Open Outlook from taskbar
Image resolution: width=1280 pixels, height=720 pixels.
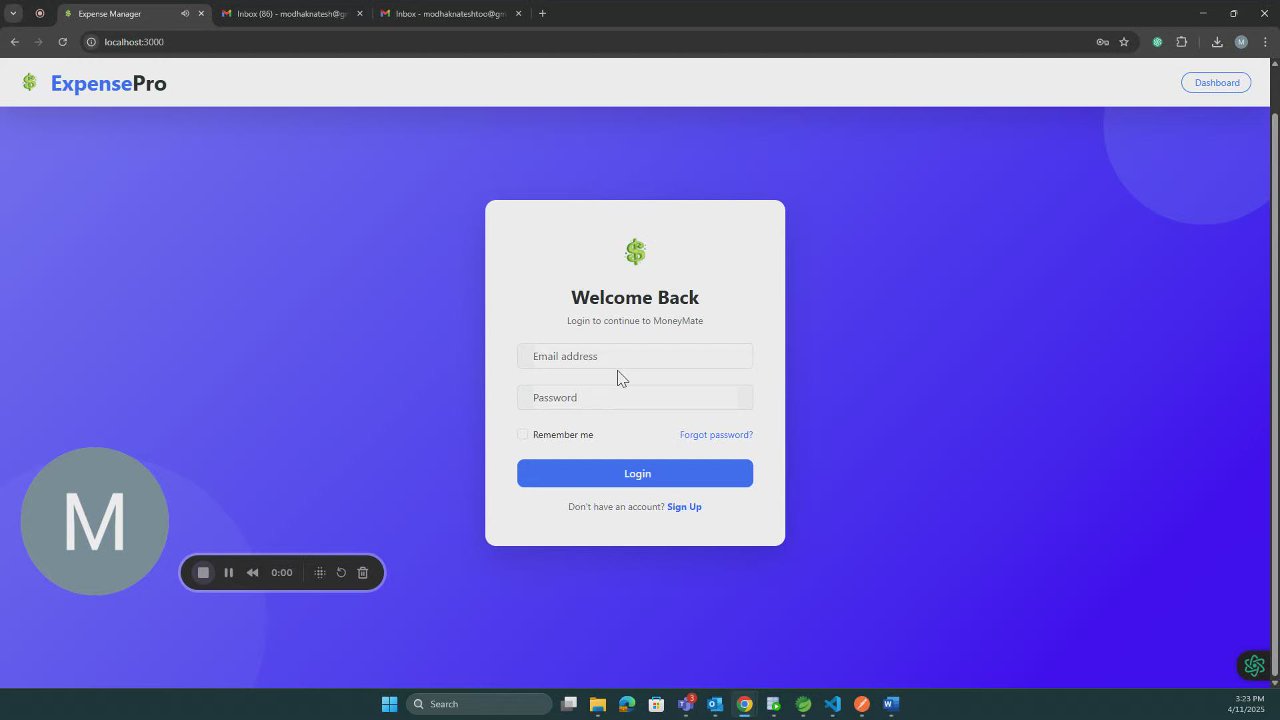(715, 704)
